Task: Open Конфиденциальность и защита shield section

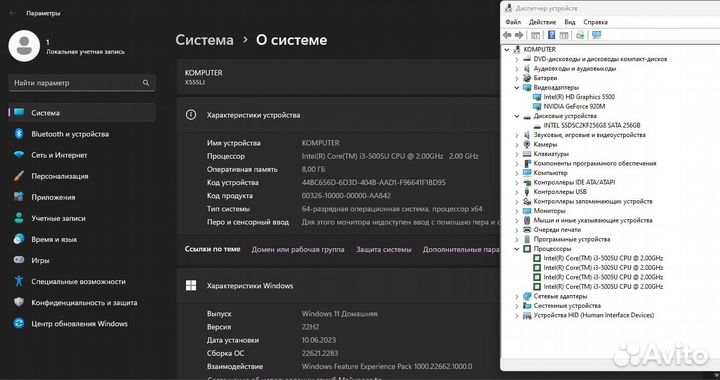Action: pyautogui.click(x=82, y=302)
